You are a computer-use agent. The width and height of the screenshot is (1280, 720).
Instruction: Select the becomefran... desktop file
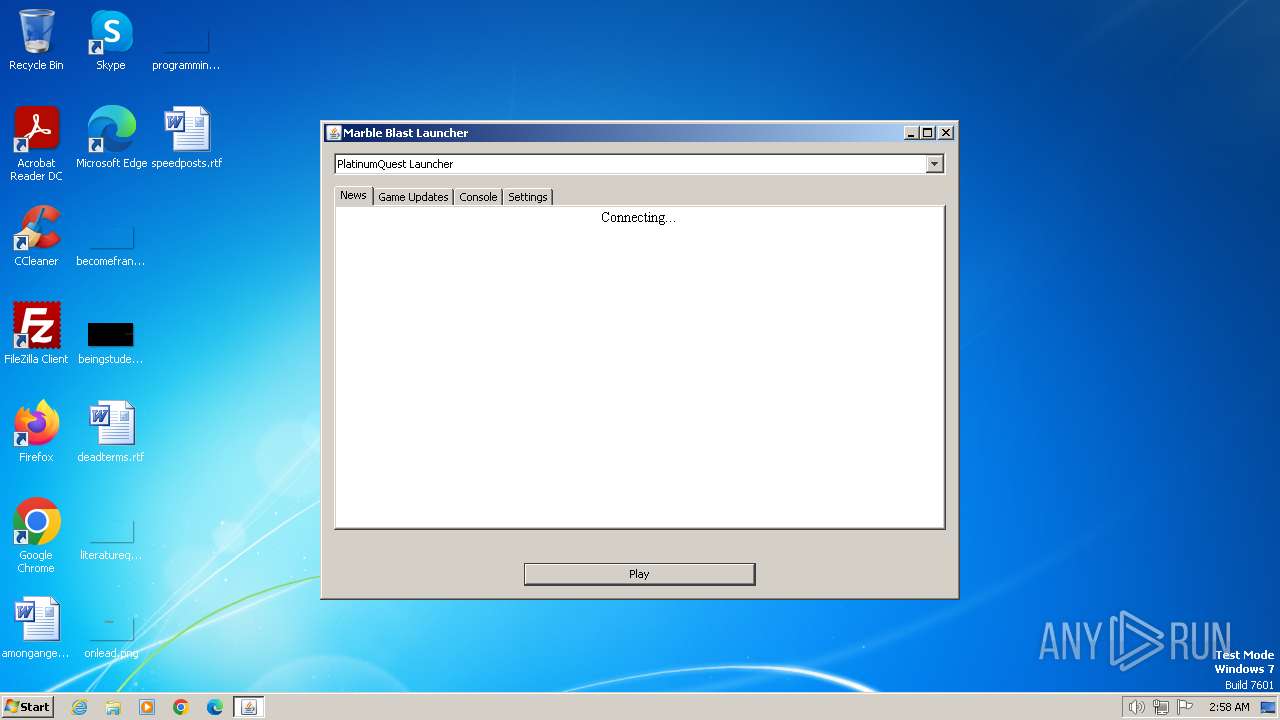pyautogui.click(x=110, y=245)
